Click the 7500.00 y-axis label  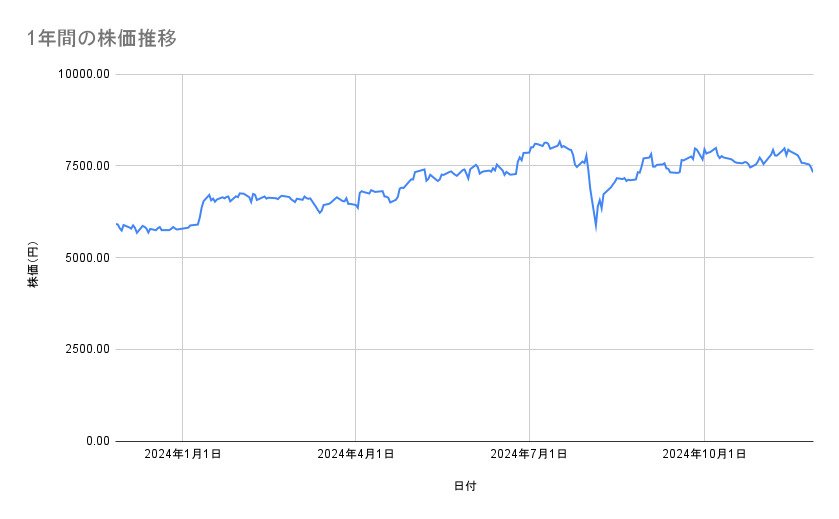click(86, 166)
